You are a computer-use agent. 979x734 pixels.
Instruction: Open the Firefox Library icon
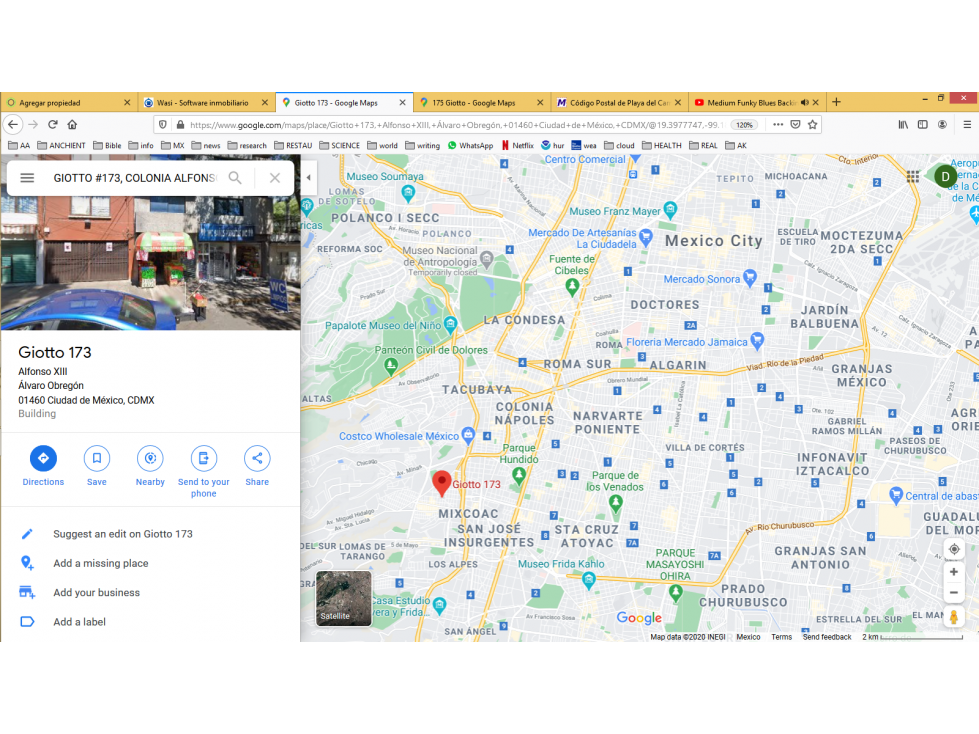coord(903,124)
